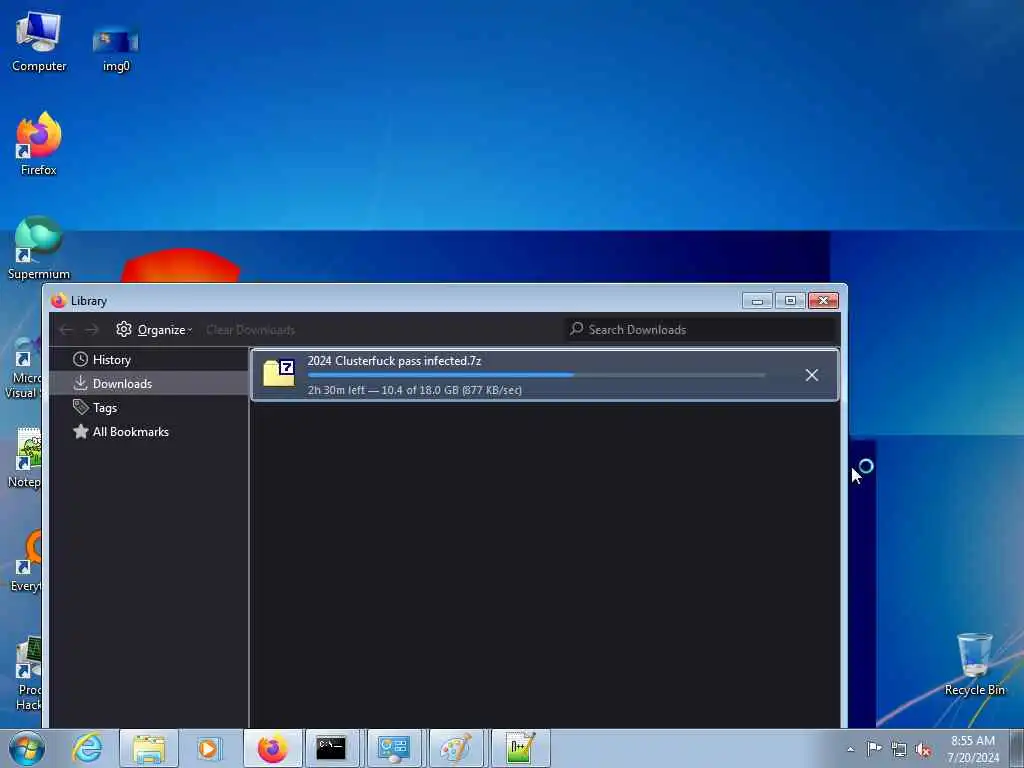Click the Tags label icon

(x=80, y=408)
